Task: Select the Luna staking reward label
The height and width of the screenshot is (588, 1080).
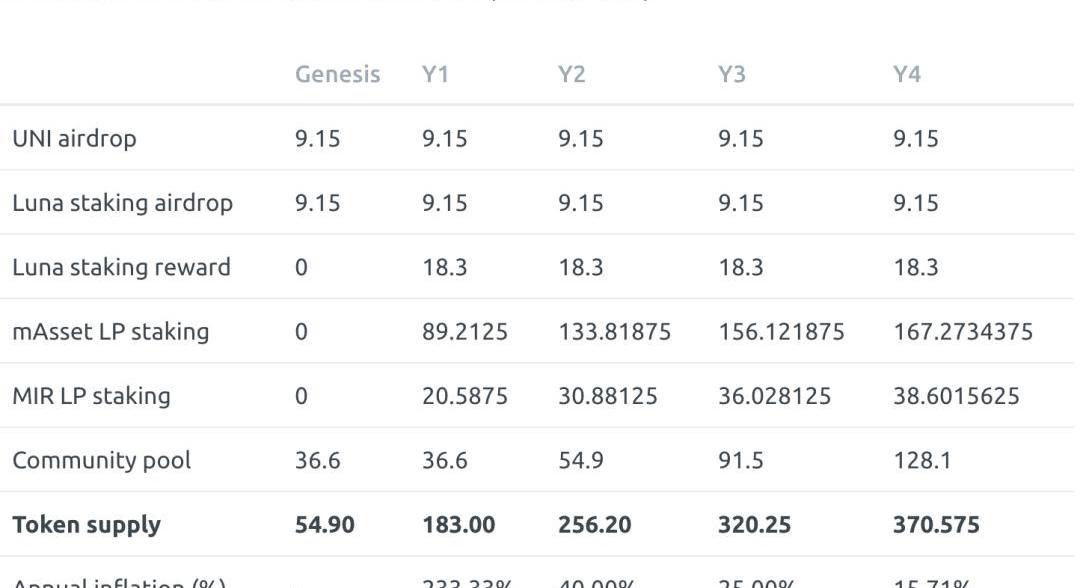Action: [121, 267]
